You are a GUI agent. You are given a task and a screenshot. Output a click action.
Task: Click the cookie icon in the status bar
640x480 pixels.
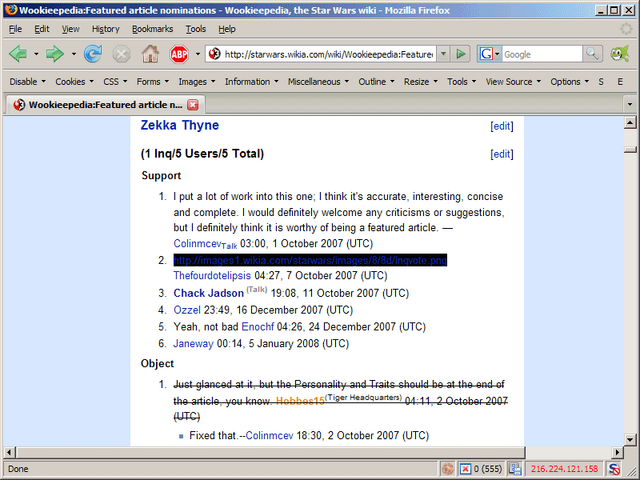pos(448,469)
